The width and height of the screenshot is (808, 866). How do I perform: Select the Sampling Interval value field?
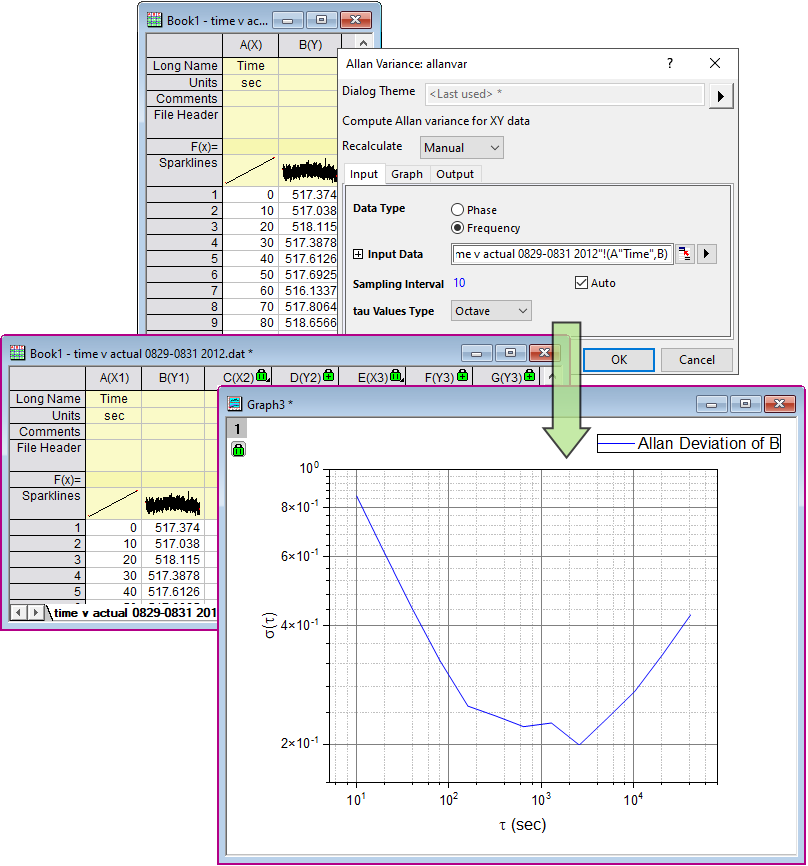458,283
